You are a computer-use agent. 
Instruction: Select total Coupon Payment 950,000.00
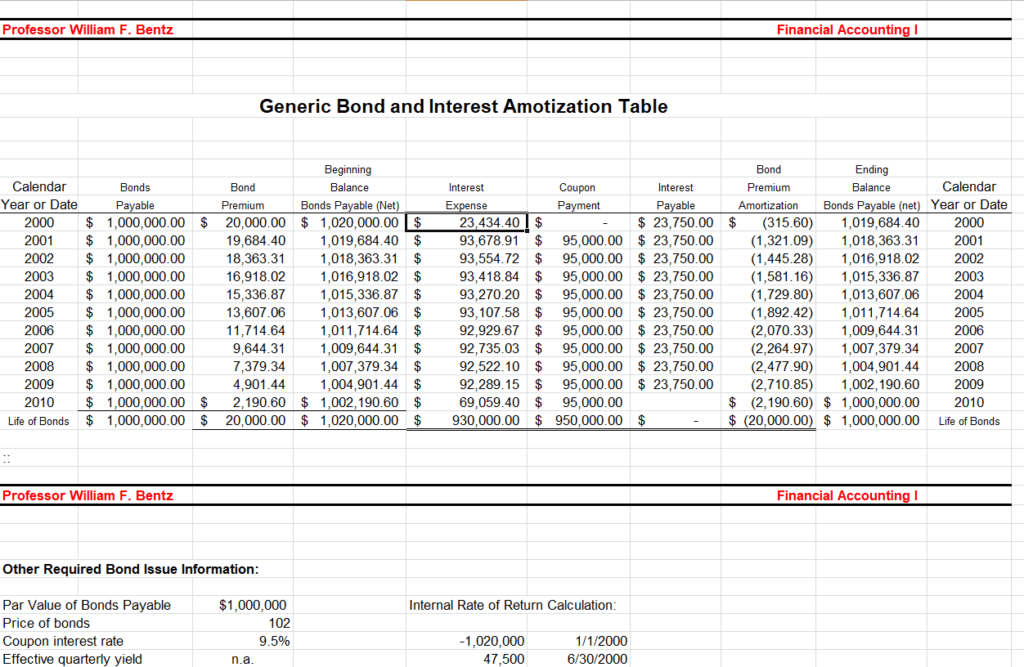coord(578,421)
